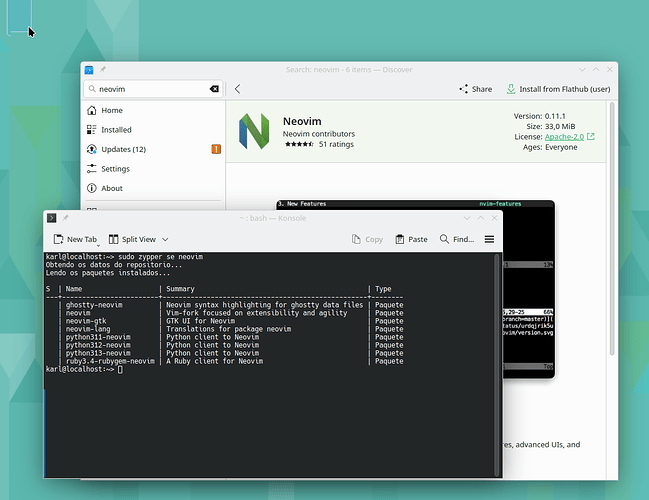Screen dimensions: 649x500
Task: Minimize the Konsole window
Action: click(x=467, y=218)
